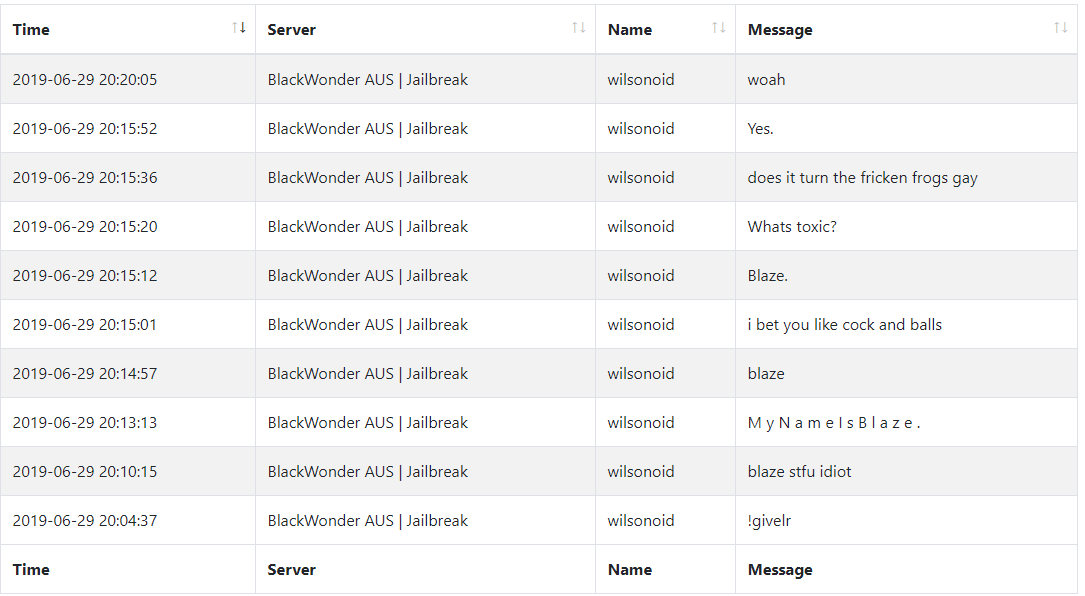Click the sort arrows in Server column
This screenshot has height=596, width=1085.
[578, 28]
